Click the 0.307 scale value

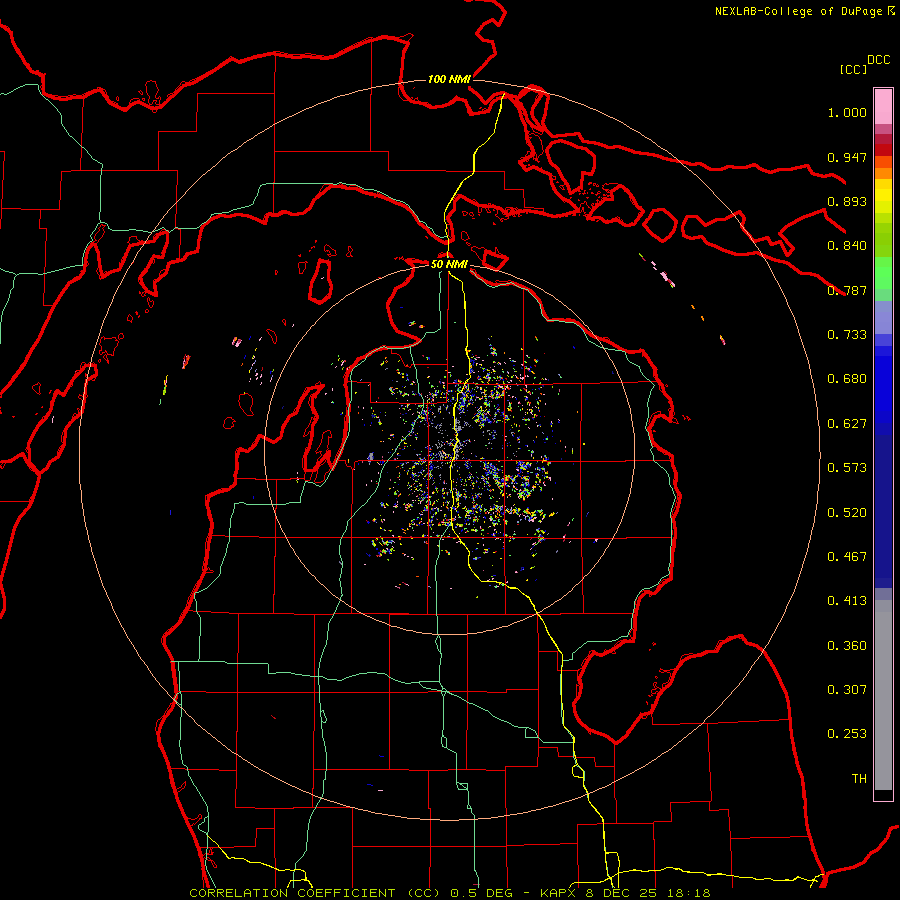847,690
